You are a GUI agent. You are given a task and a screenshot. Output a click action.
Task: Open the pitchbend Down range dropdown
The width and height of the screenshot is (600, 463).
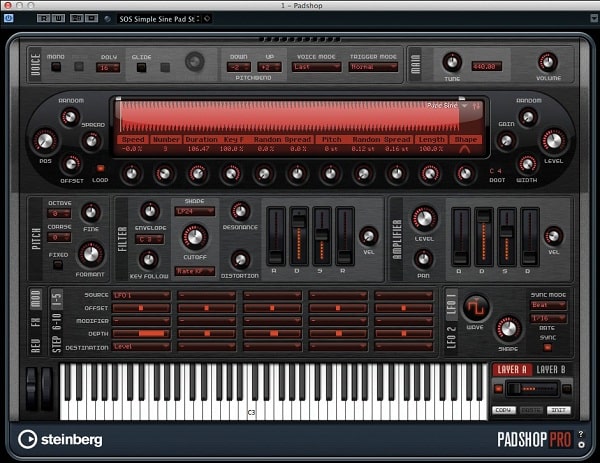pos(239,67)
